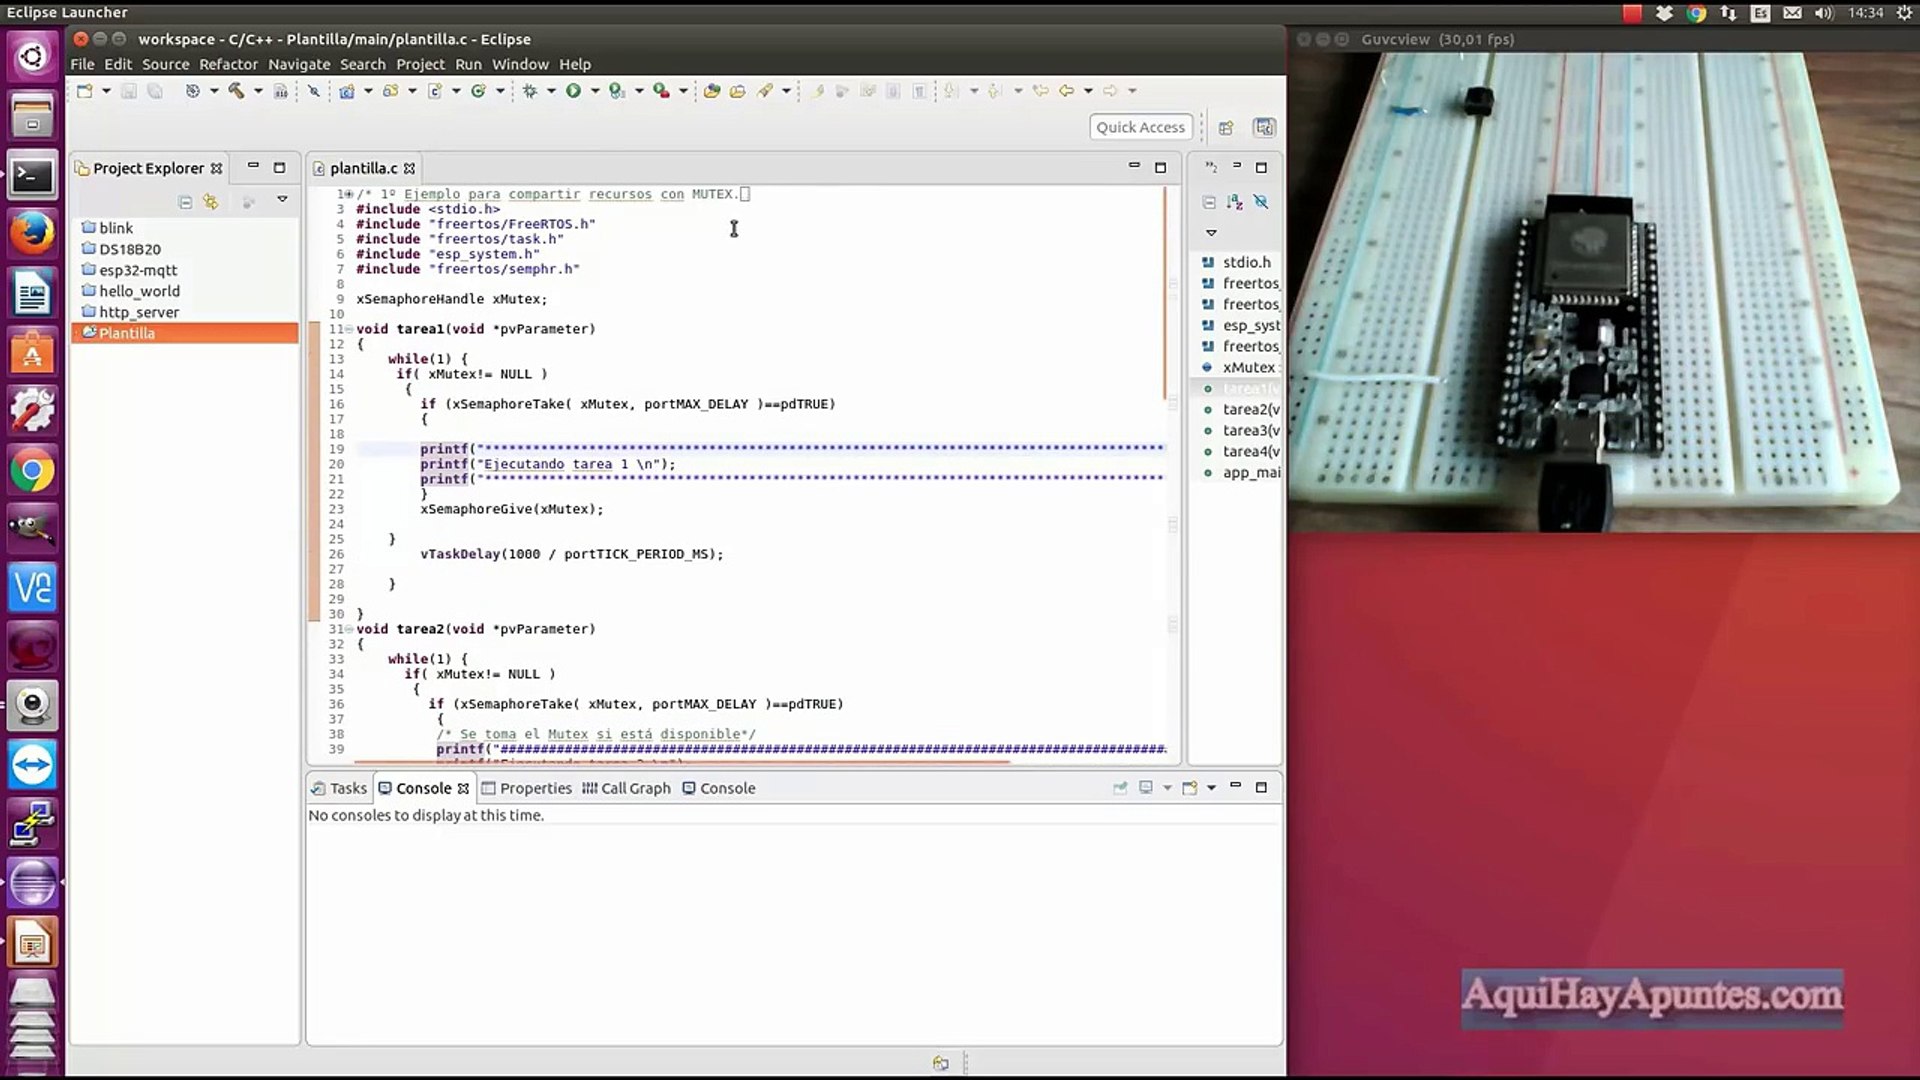Open the Build hammer dropdown arrow
The width and height of the screenshot is (1920, 1080).
258,91
